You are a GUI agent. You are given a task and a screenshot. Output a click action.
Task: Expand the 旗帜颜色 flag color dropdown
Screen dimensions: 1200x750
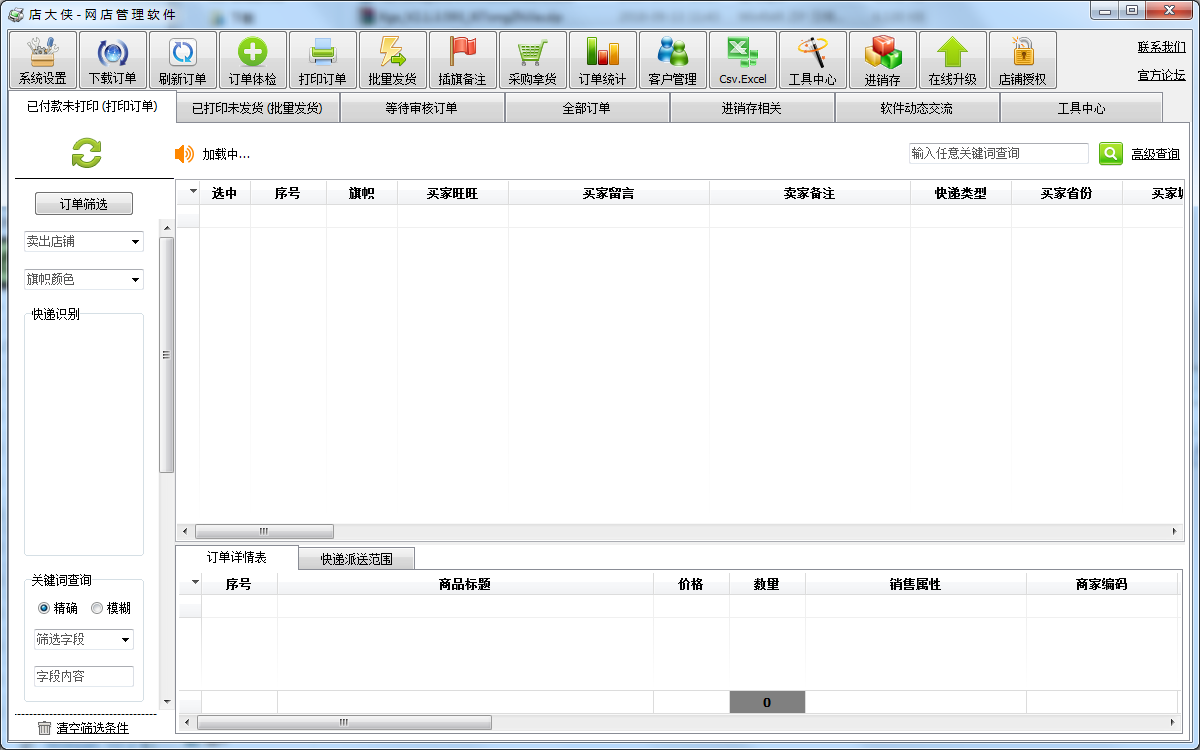83,279
